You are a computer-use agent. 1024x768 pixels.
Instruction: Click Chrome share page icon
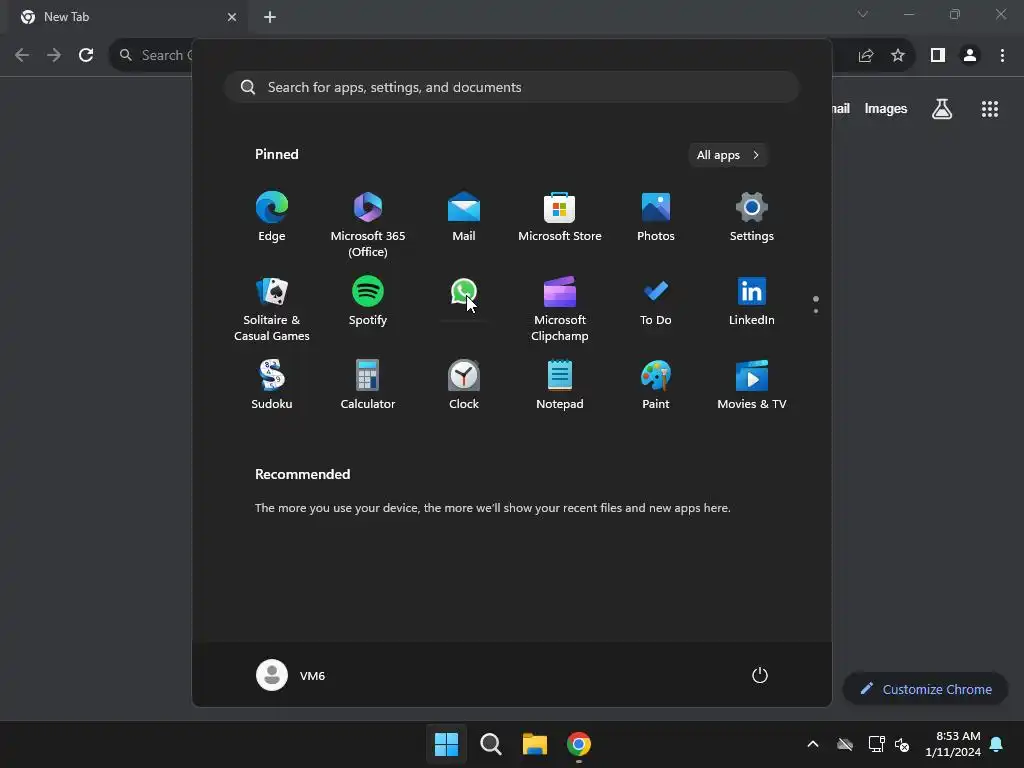point(866,56)
